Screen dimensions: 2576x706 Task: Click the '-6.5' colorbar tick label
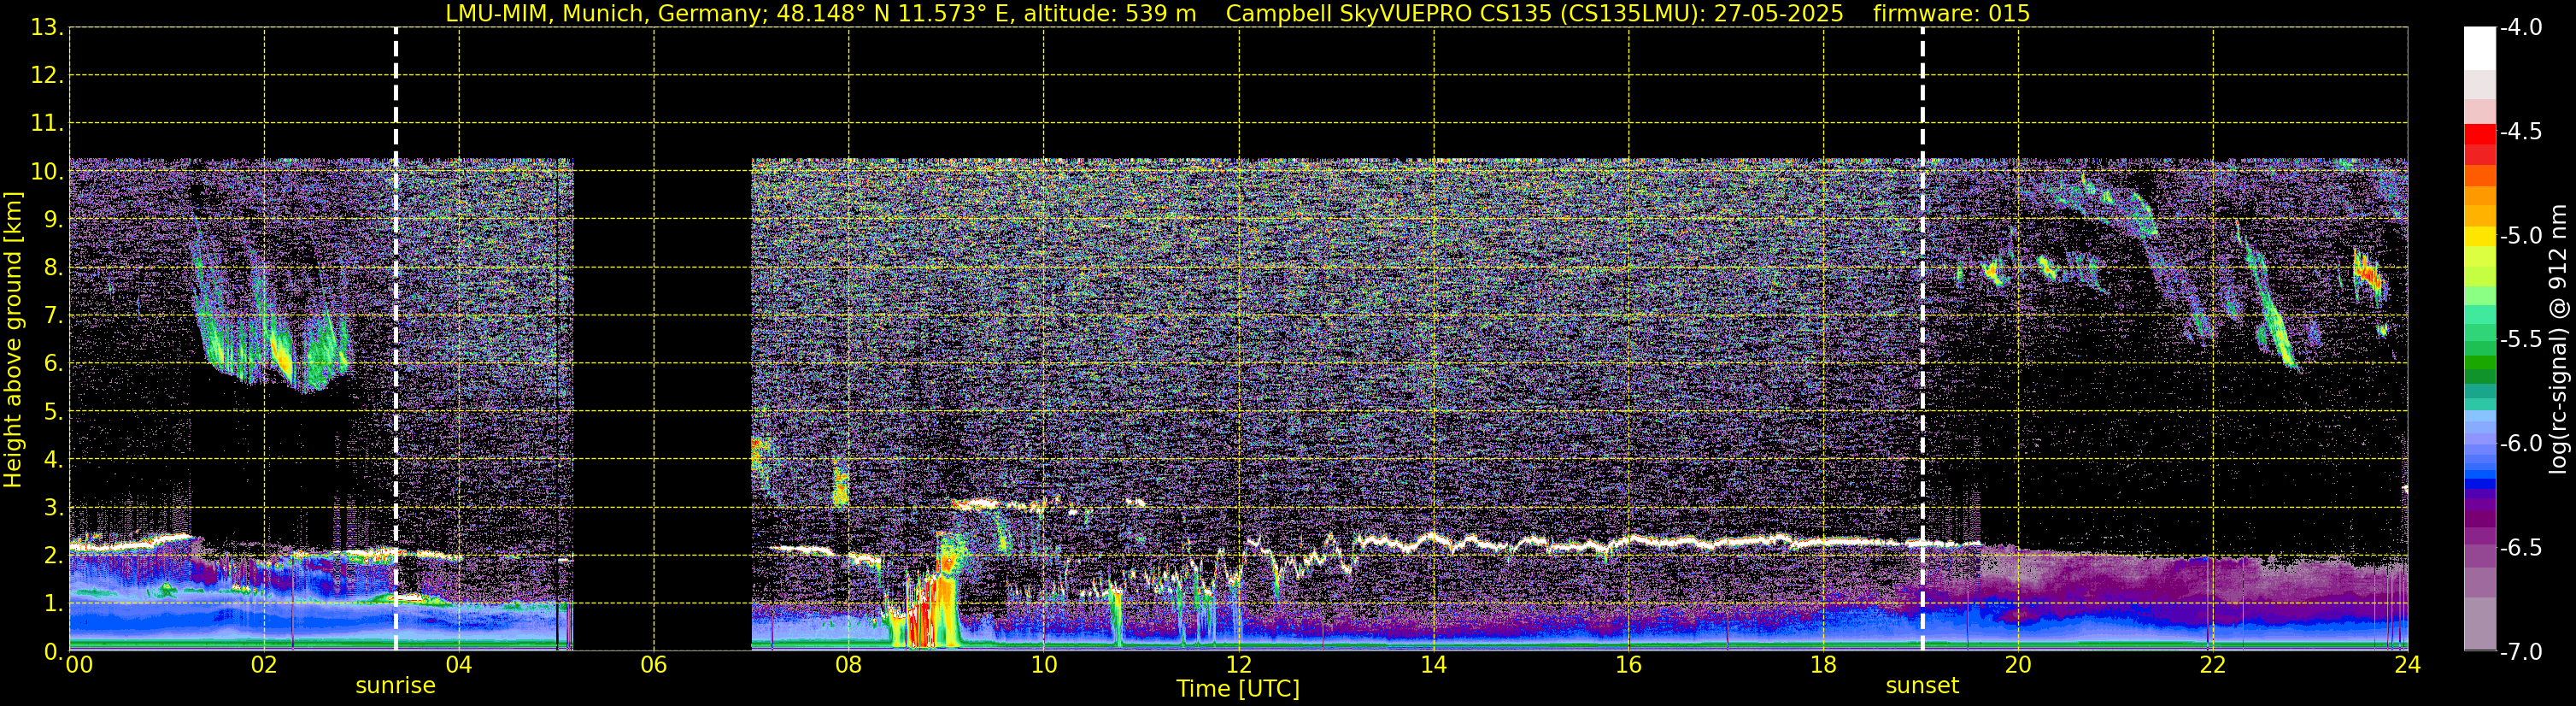coord(2522,548)
